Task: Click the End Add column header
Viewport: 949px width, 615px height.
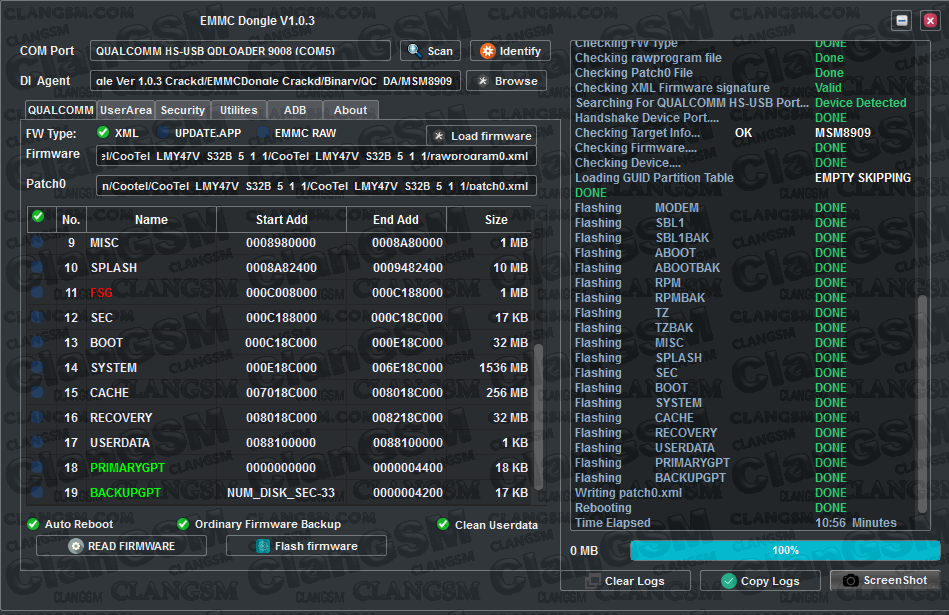Action: 396,220
